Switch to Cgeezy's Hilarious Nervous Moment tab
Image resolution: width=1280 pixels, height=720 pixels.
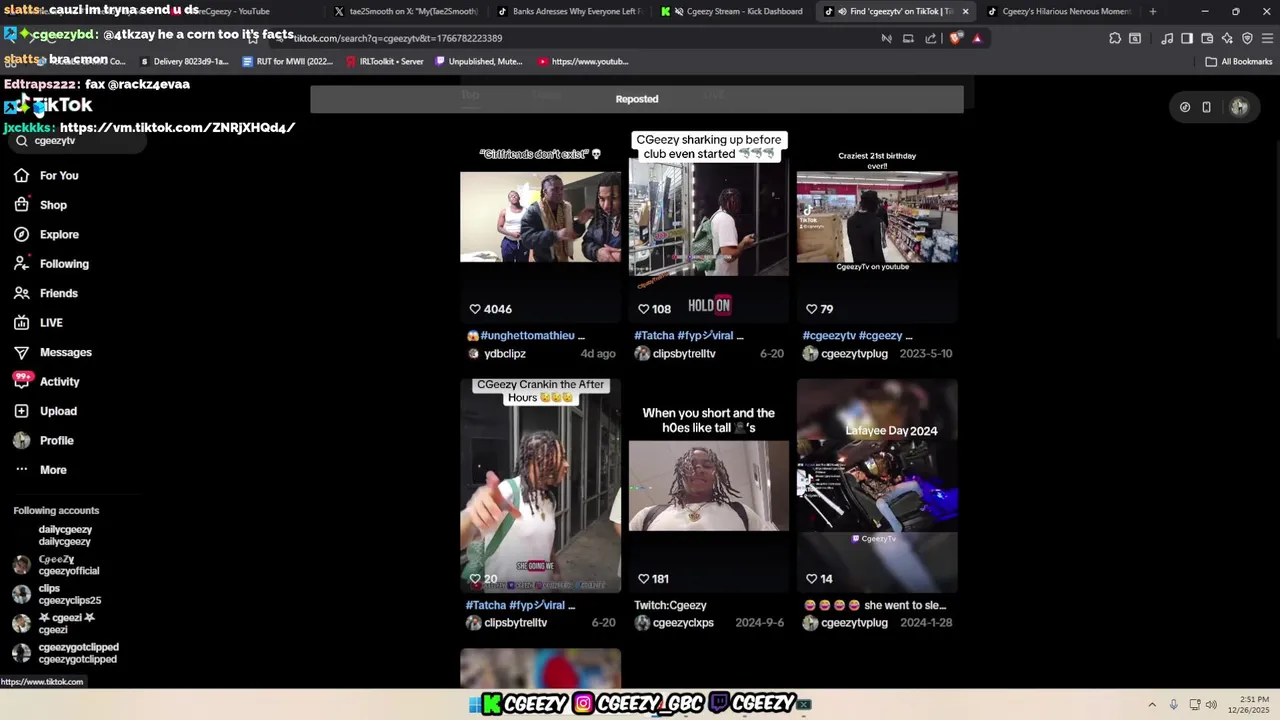(x=1058, y=11)
